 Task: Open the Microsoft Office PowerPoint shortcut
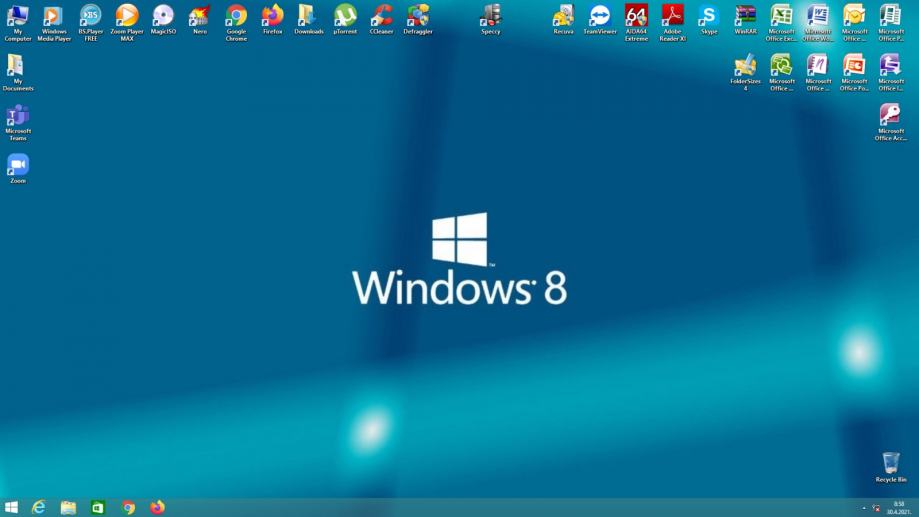[x=855, y=73]
